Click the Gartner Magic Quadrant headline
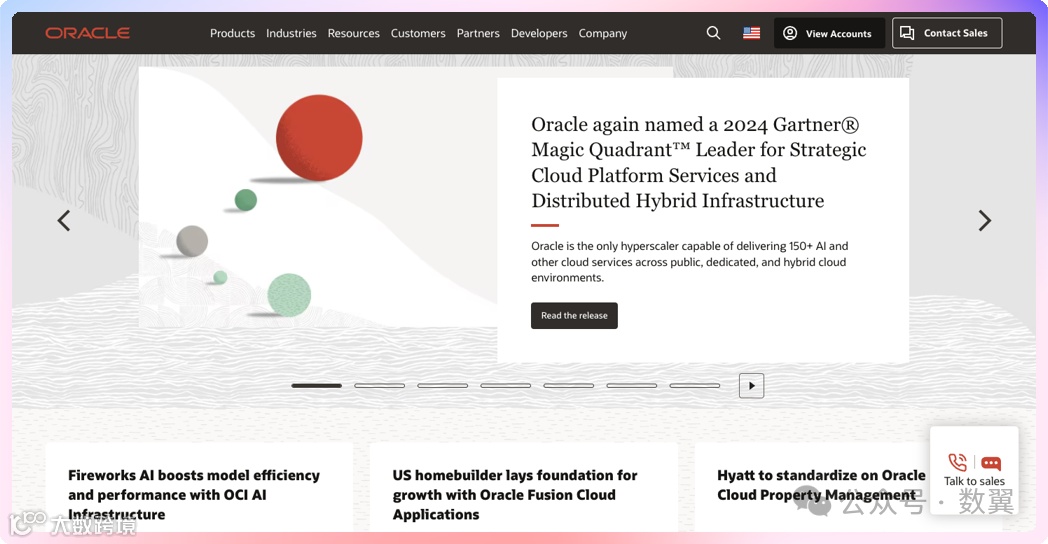The width and height of the screenshot is (1048, 544). pyautogui.click(x=698, y=162)
